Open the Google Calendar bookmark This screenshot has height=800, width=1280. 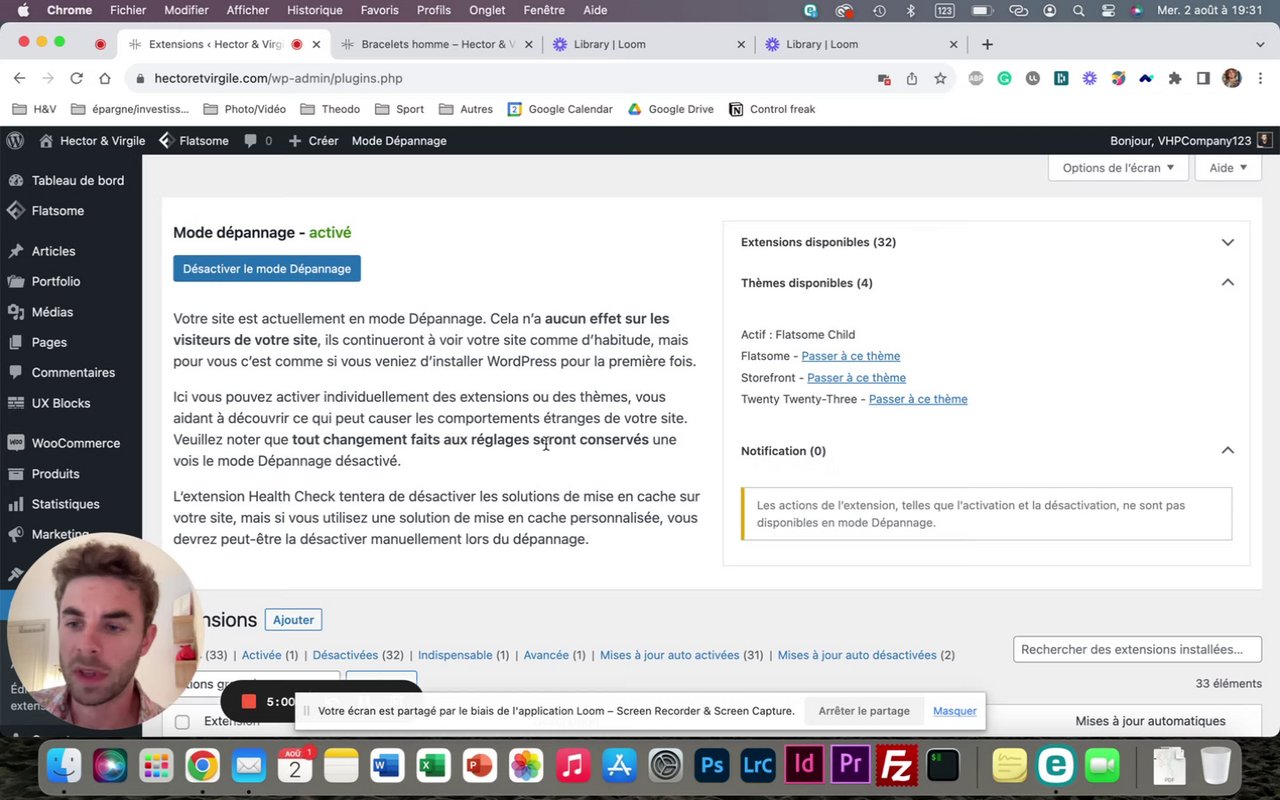coord(560,109)
